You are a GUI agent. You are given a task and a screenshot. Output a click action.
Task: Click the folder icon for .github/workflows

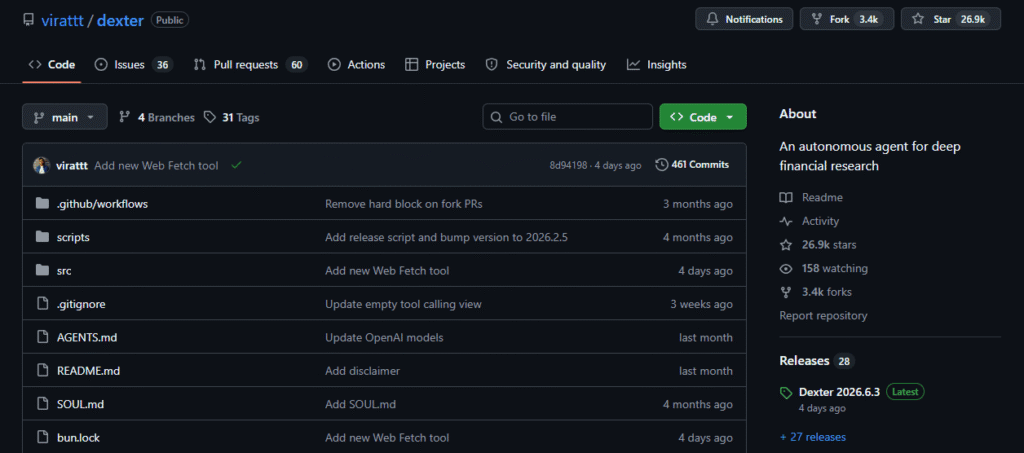42,204
